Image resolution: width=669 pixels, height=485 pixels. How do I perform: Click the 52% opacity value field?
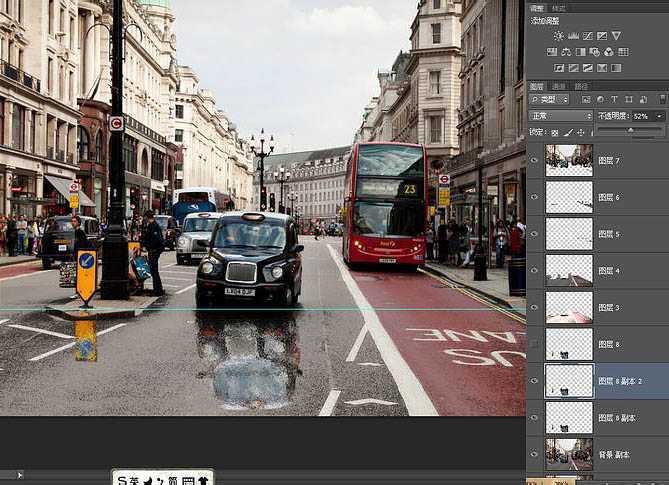pos(643,116)
